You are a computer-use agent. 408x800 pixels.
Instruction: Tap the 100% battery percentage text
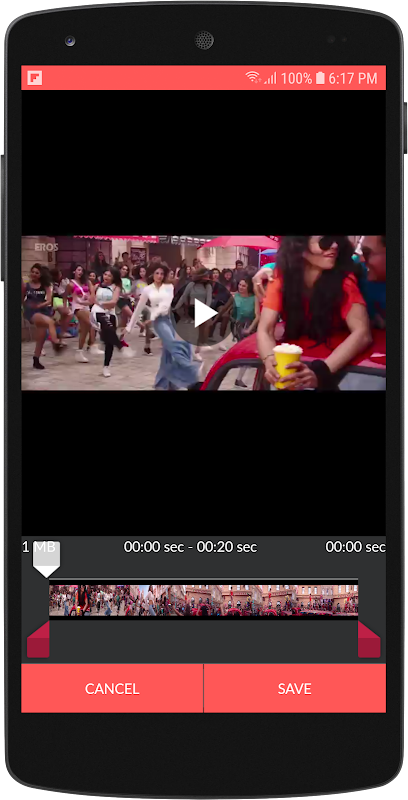click(x=296, y=78)
